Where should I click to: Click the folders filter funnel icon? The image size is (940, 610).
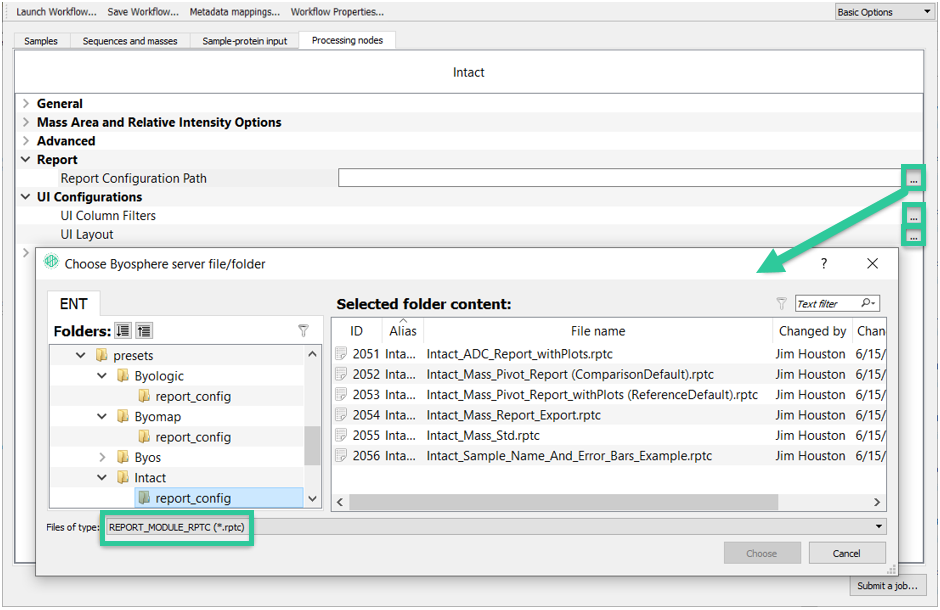[x=303, y=330]
